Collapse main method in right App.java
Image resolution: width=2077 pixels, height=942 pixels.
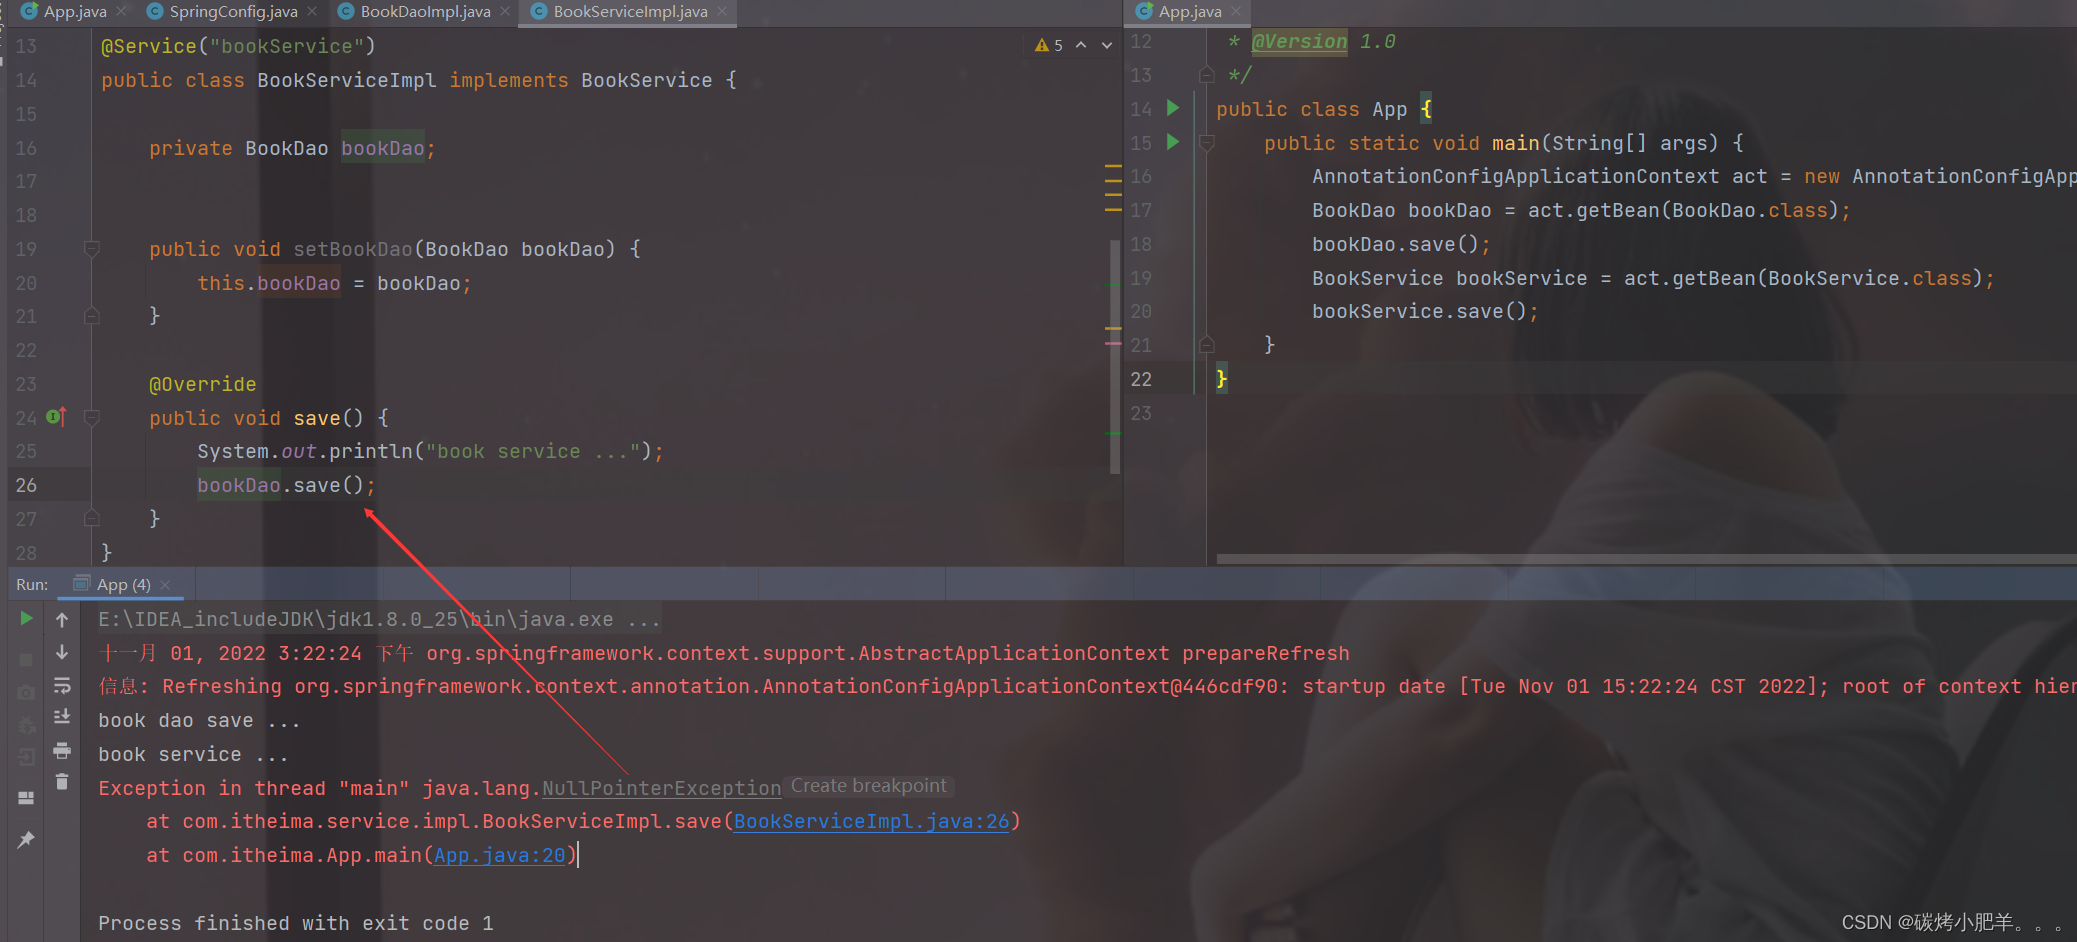(1207, 143)
